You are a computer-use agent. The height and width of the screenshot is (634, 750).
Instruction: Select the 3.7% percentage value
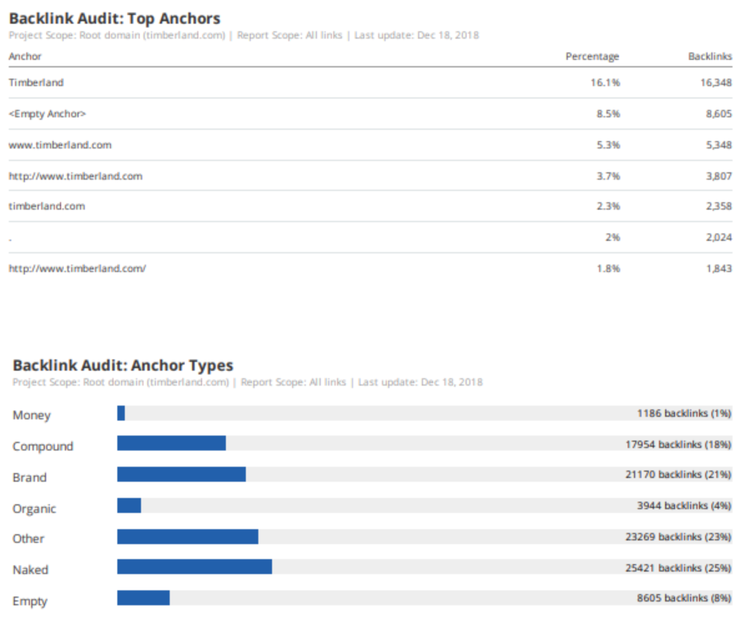pos(608,176)
